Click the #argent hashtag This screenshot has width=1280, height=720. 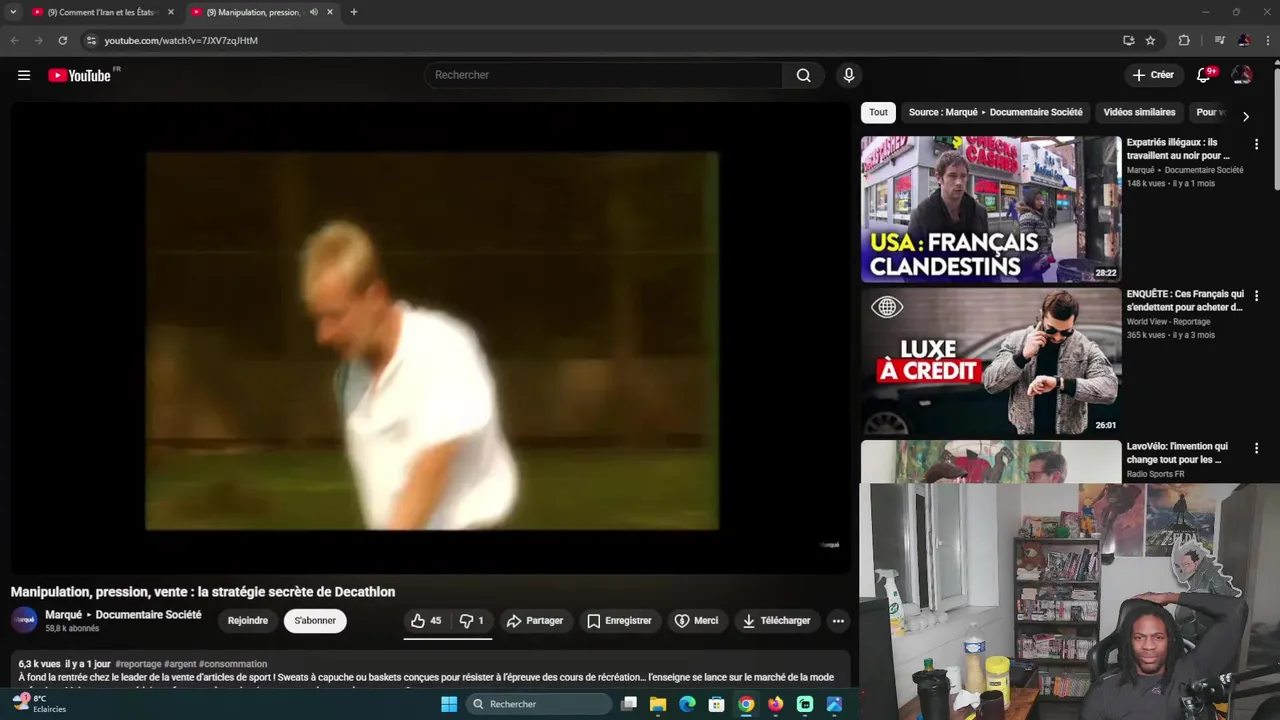[180, 664]
